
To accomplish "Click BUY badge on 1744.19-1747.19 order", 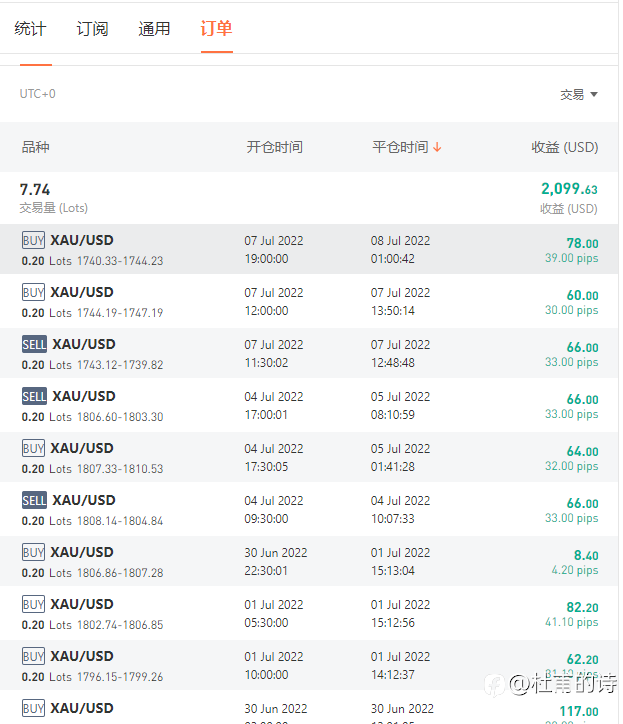I will 33,293.
